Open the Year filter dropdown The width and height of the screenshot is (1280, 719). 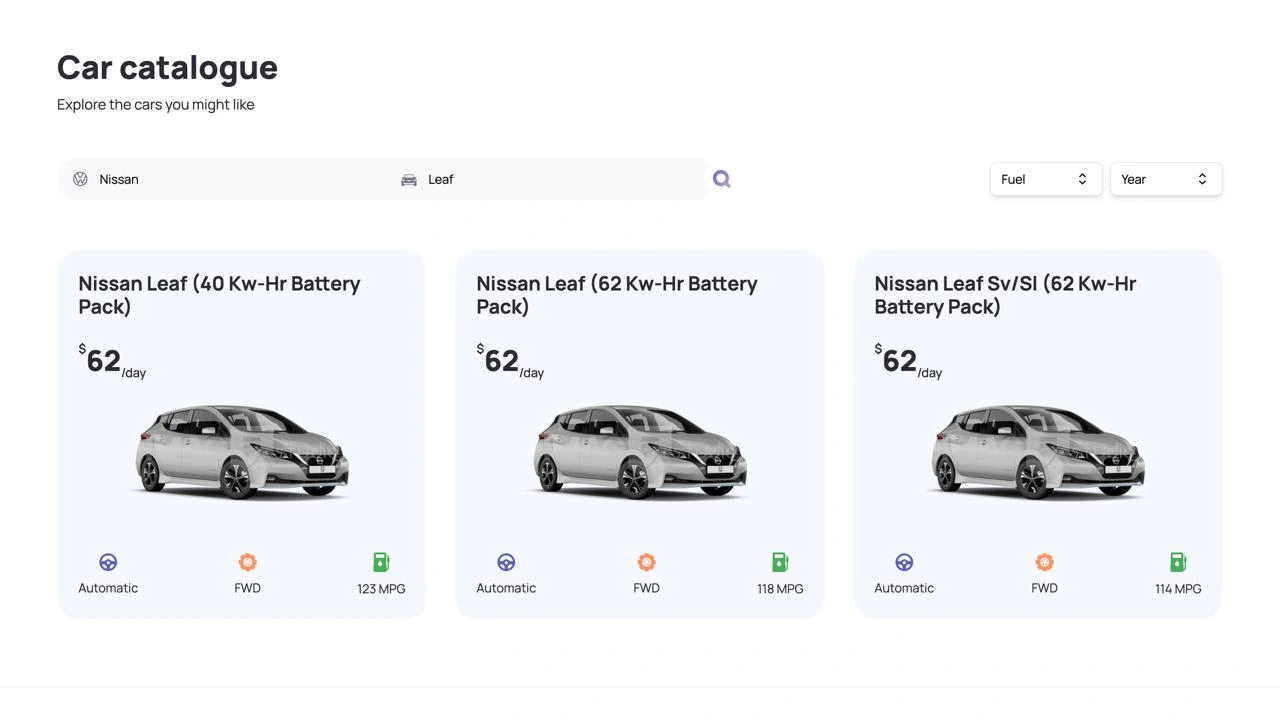(x=1166, y=179)
